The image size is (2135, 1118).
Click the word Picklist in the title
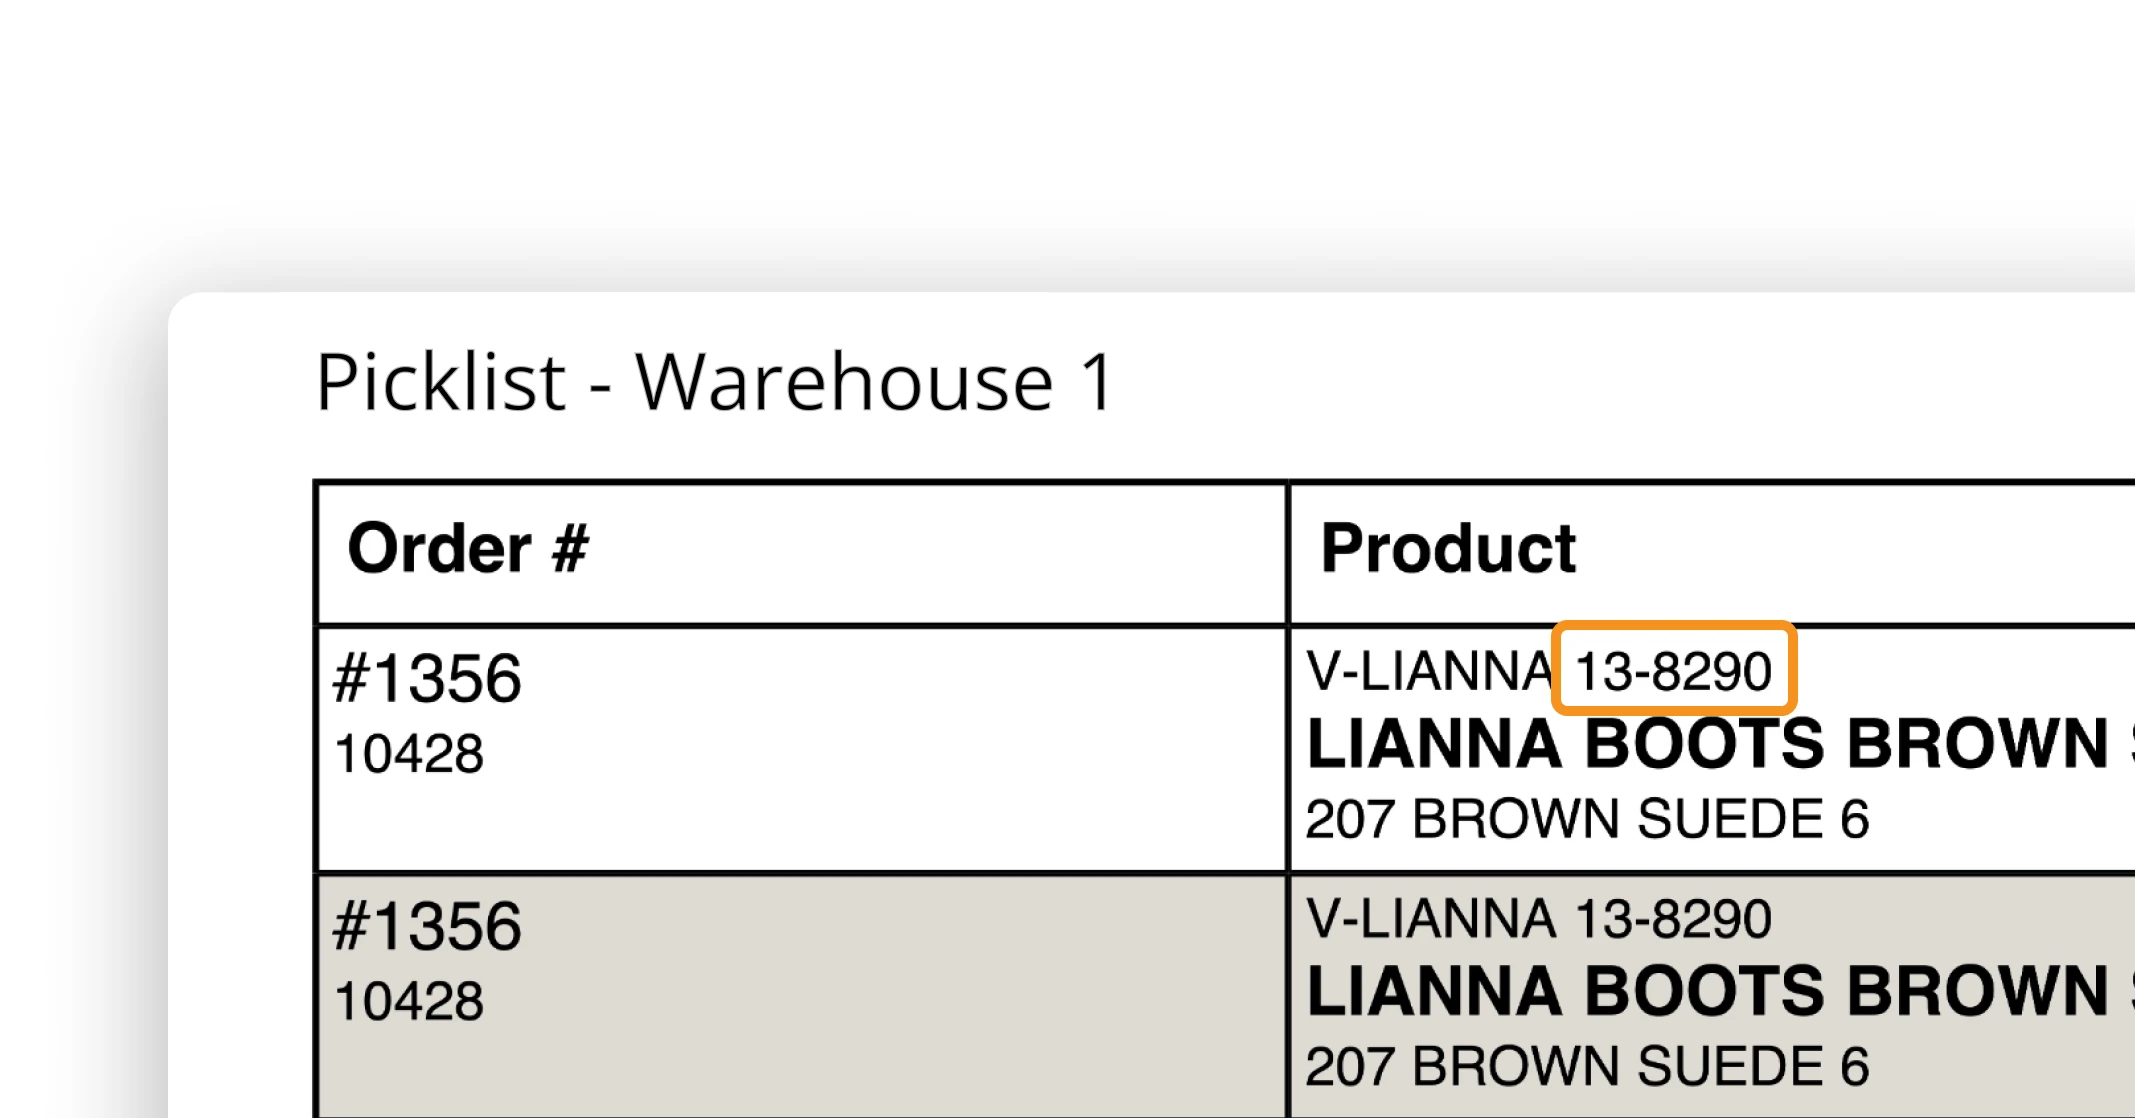(x=440, y=382)
